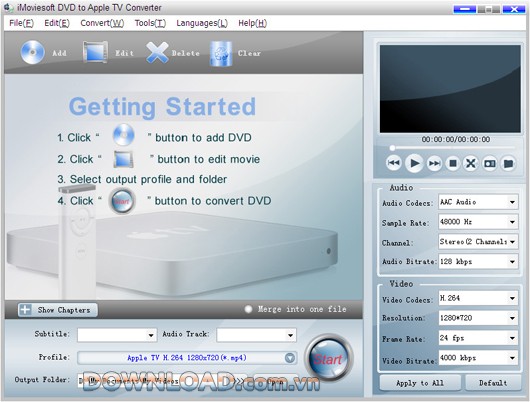Expand the Profile selection list arrow
The height and width of the screenshot is (402, 530).
coord(290,358)
